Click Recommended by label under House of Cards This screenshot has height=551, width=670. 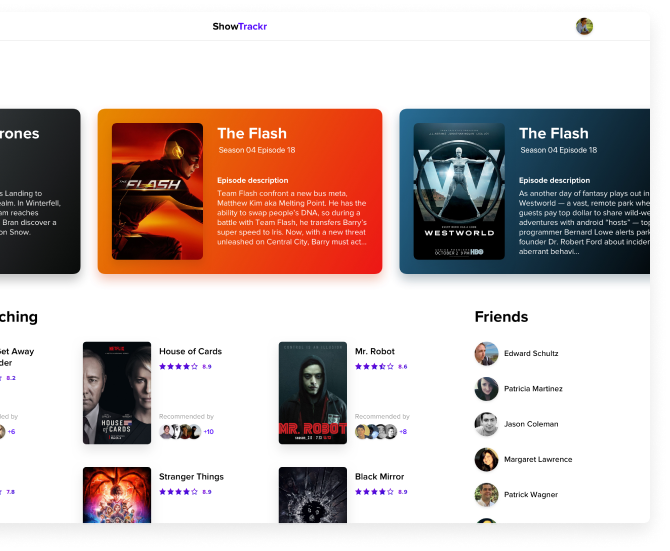(186, 416)
